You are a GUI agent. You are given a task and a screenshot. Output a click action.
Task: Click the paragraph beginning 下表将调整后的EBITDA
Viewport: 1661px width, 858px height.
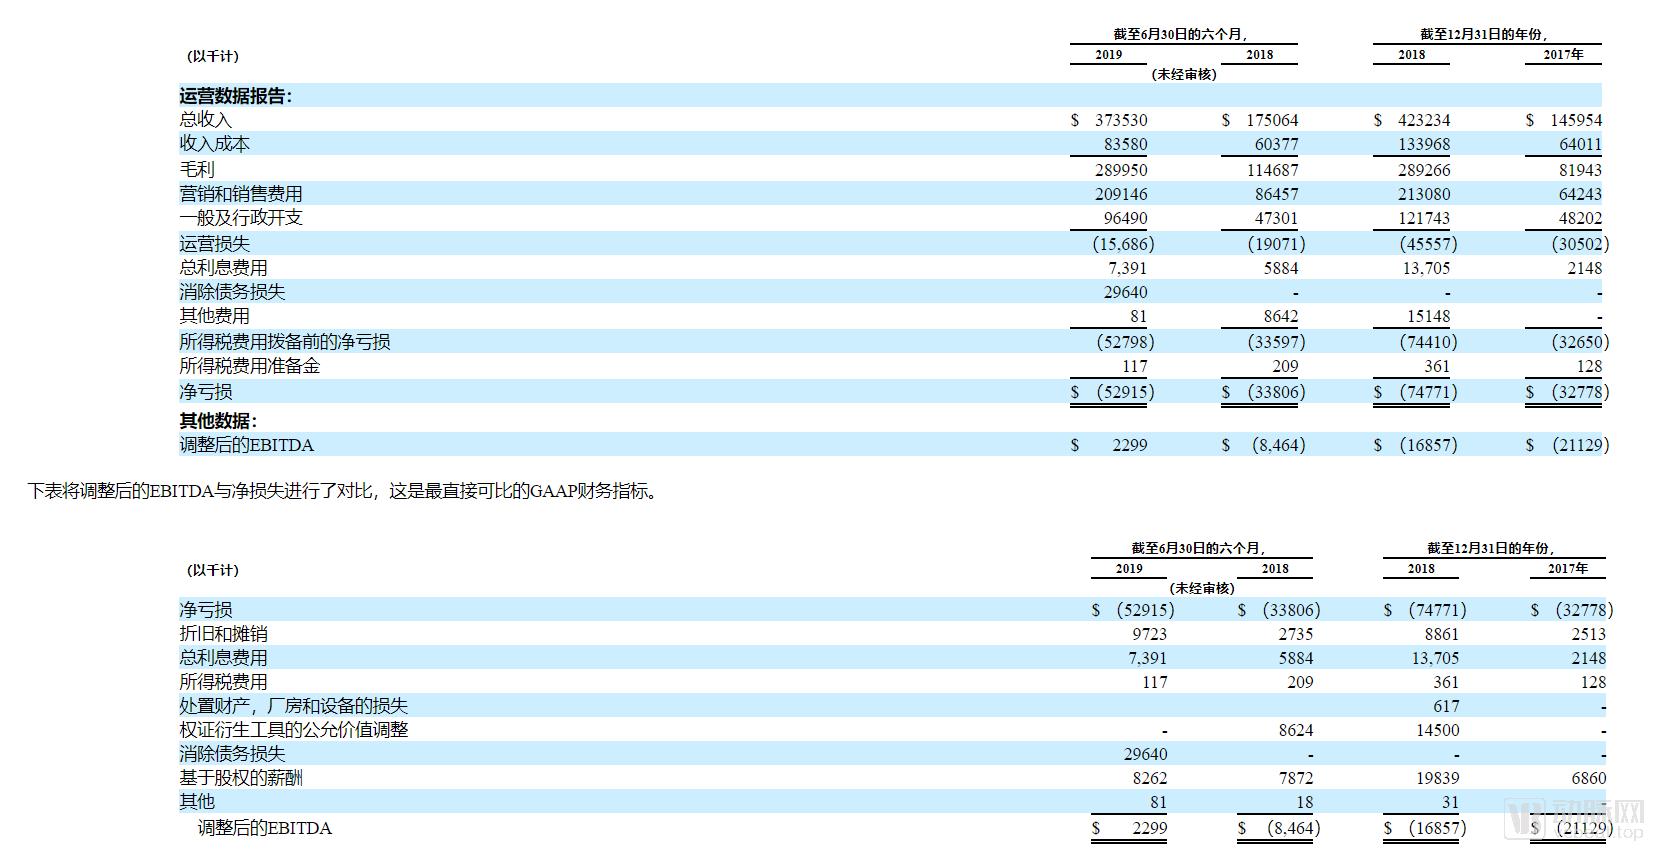(343, 491)
